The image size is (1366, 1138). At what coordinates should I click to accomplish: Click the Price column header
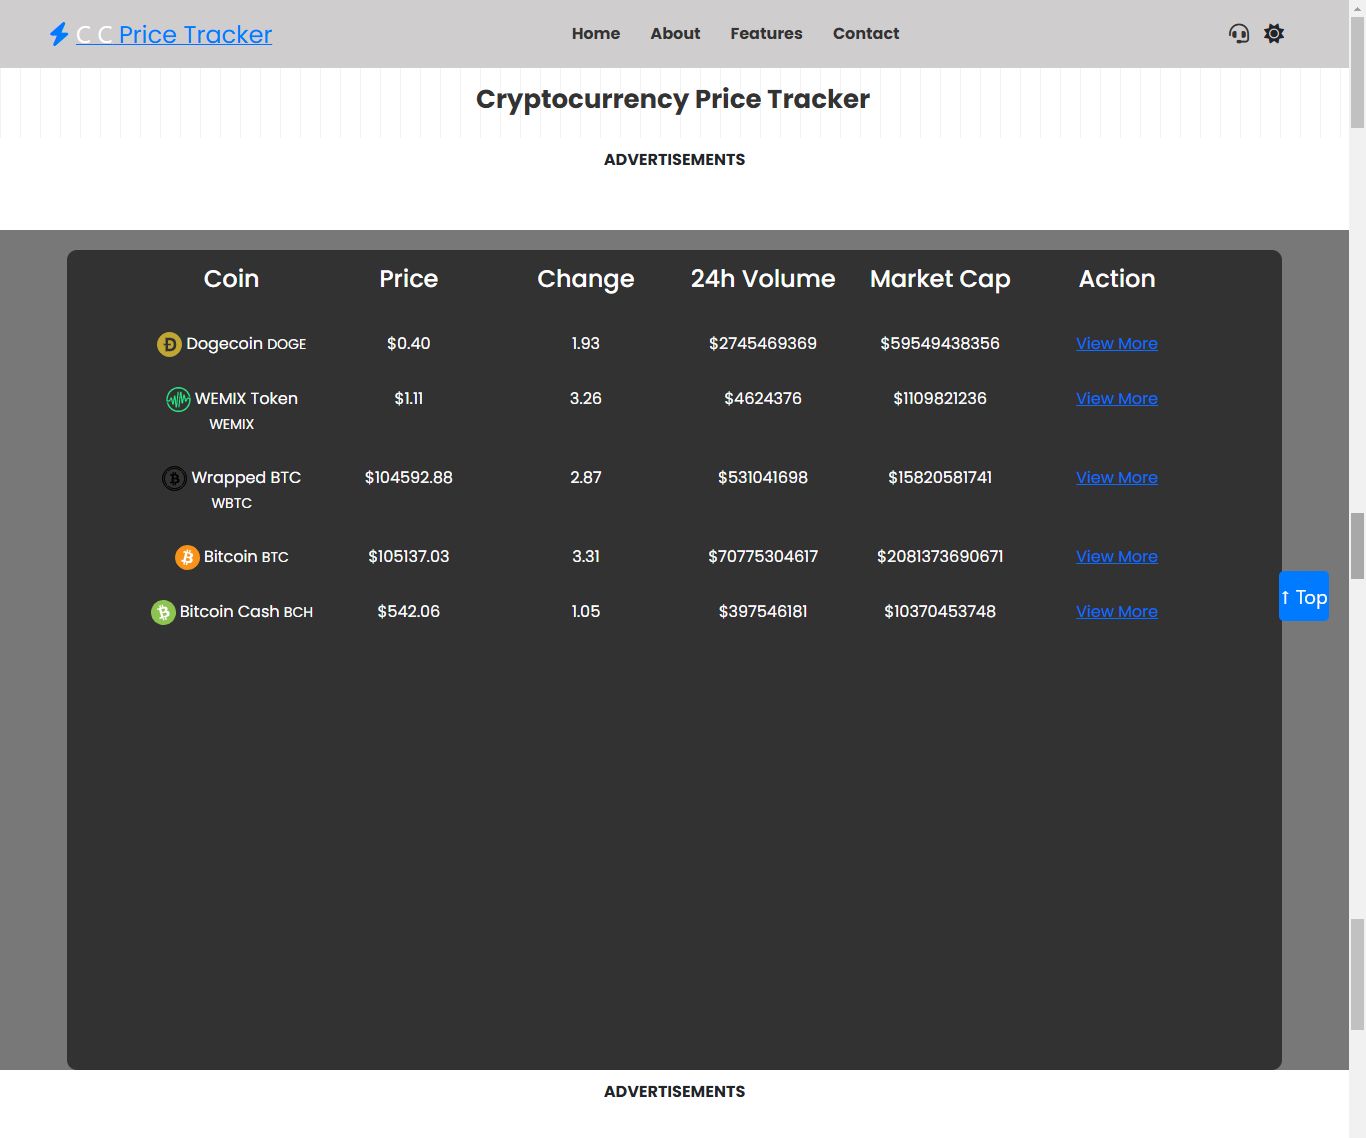pyautogui.click(x=408, y=279)
